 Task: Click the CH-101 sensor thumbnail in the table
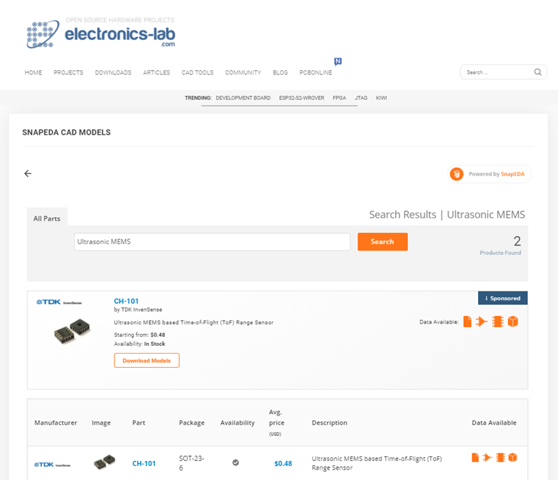pos(104,462)
